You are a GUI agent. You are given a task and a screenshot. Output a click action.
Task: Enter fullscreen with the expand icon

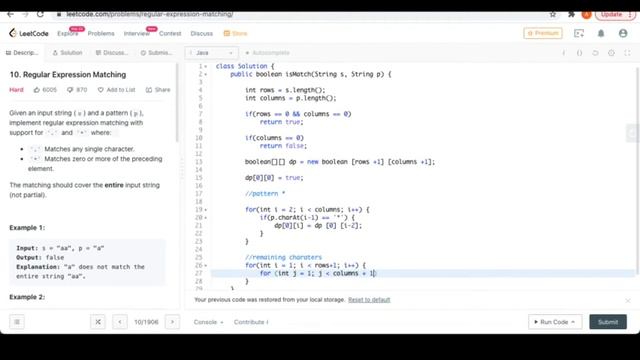627,53
